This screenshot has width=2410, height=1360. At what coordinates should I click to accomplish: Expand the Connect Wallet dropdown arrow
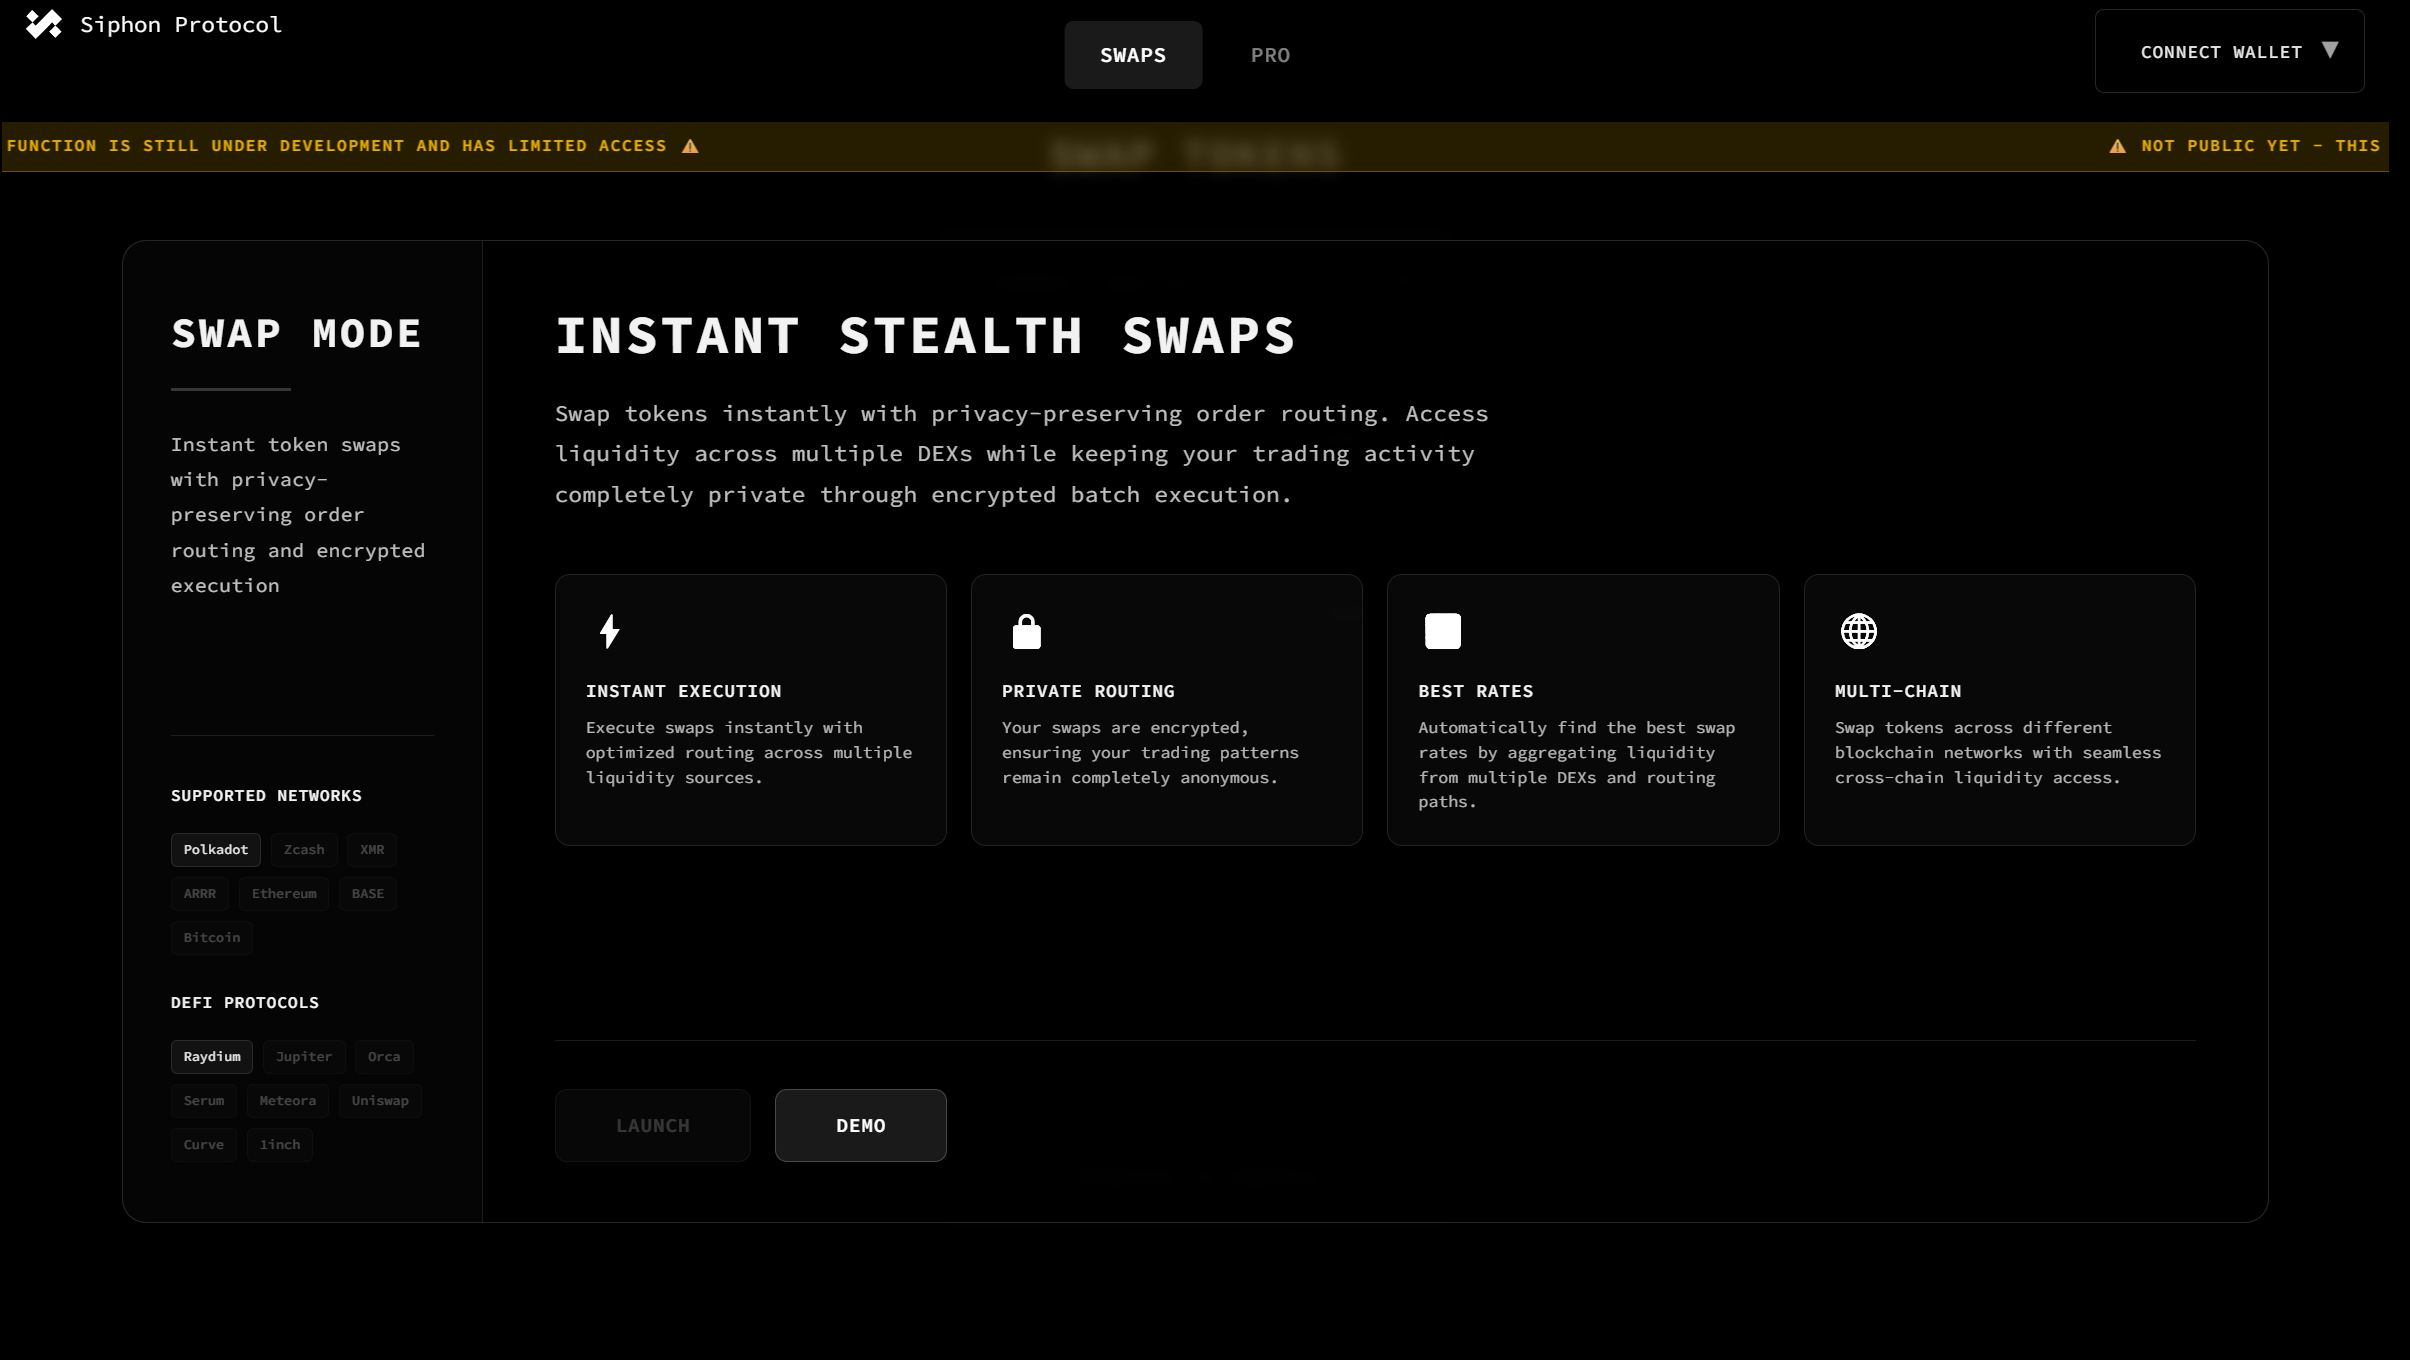[2330, 50]
